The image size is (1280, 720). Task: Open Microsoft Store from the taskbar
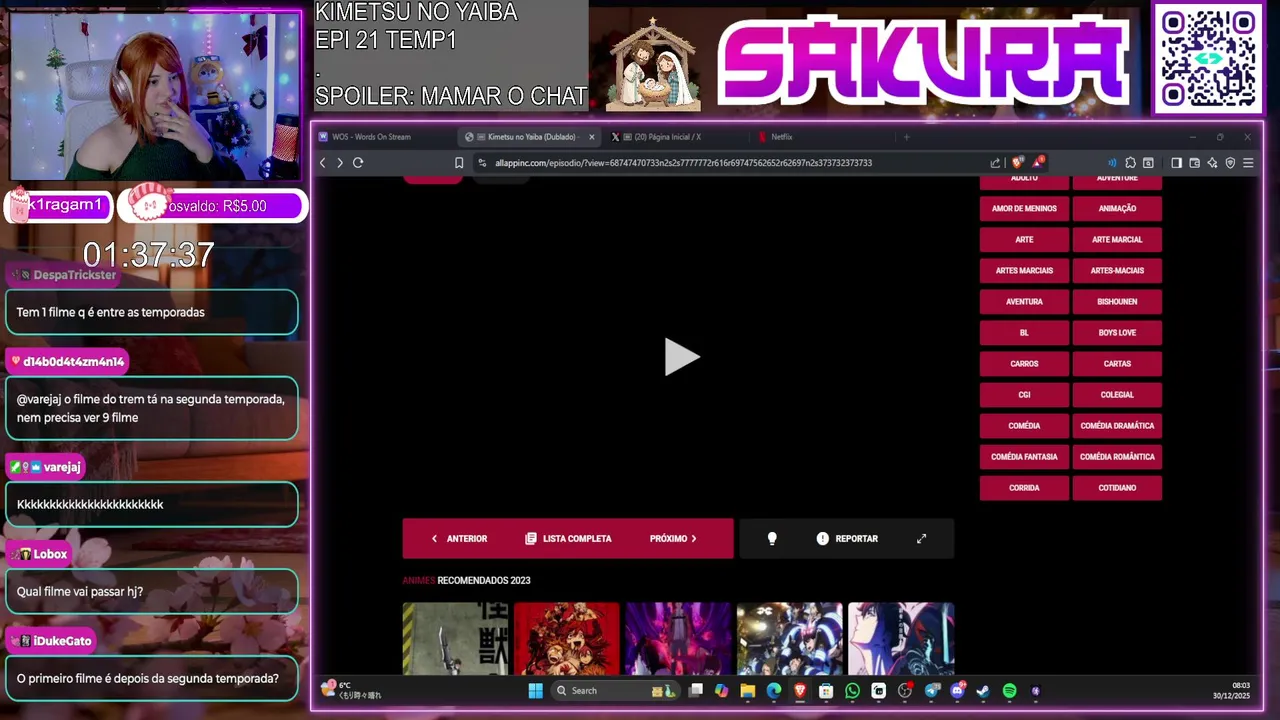point(826,691)
